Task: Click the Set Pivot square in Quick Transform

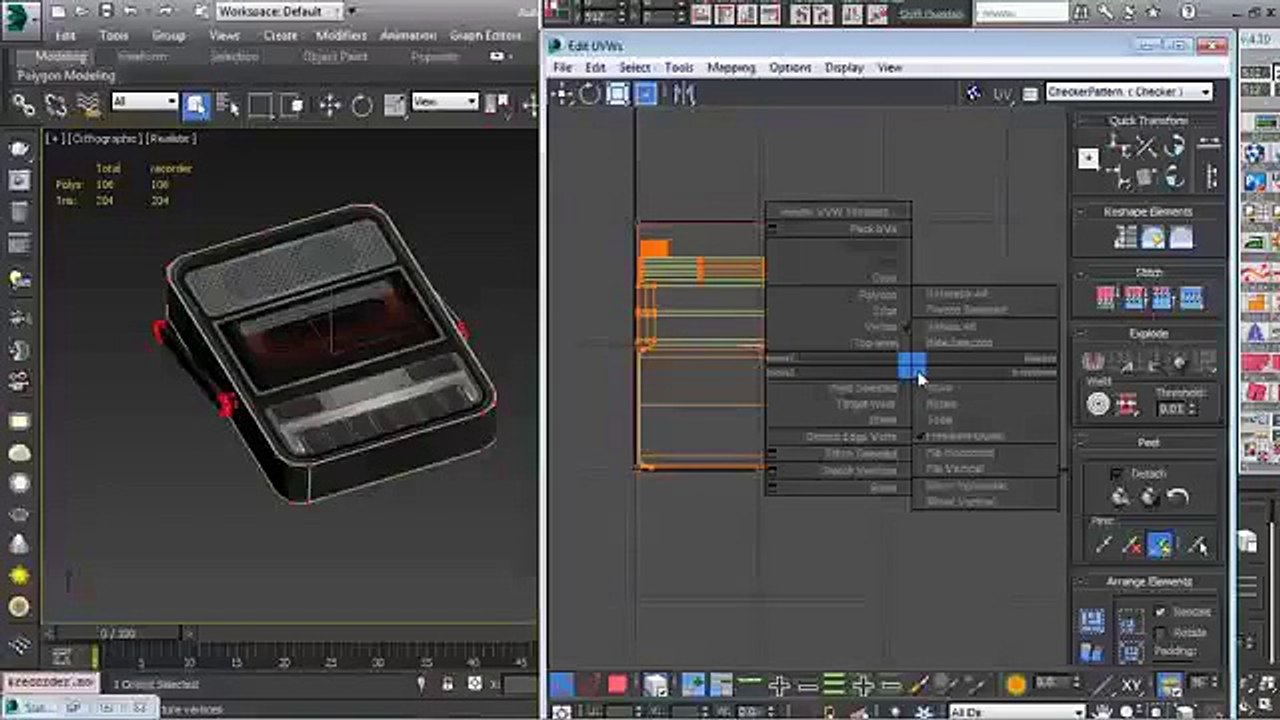Action: pos(1089,158)
